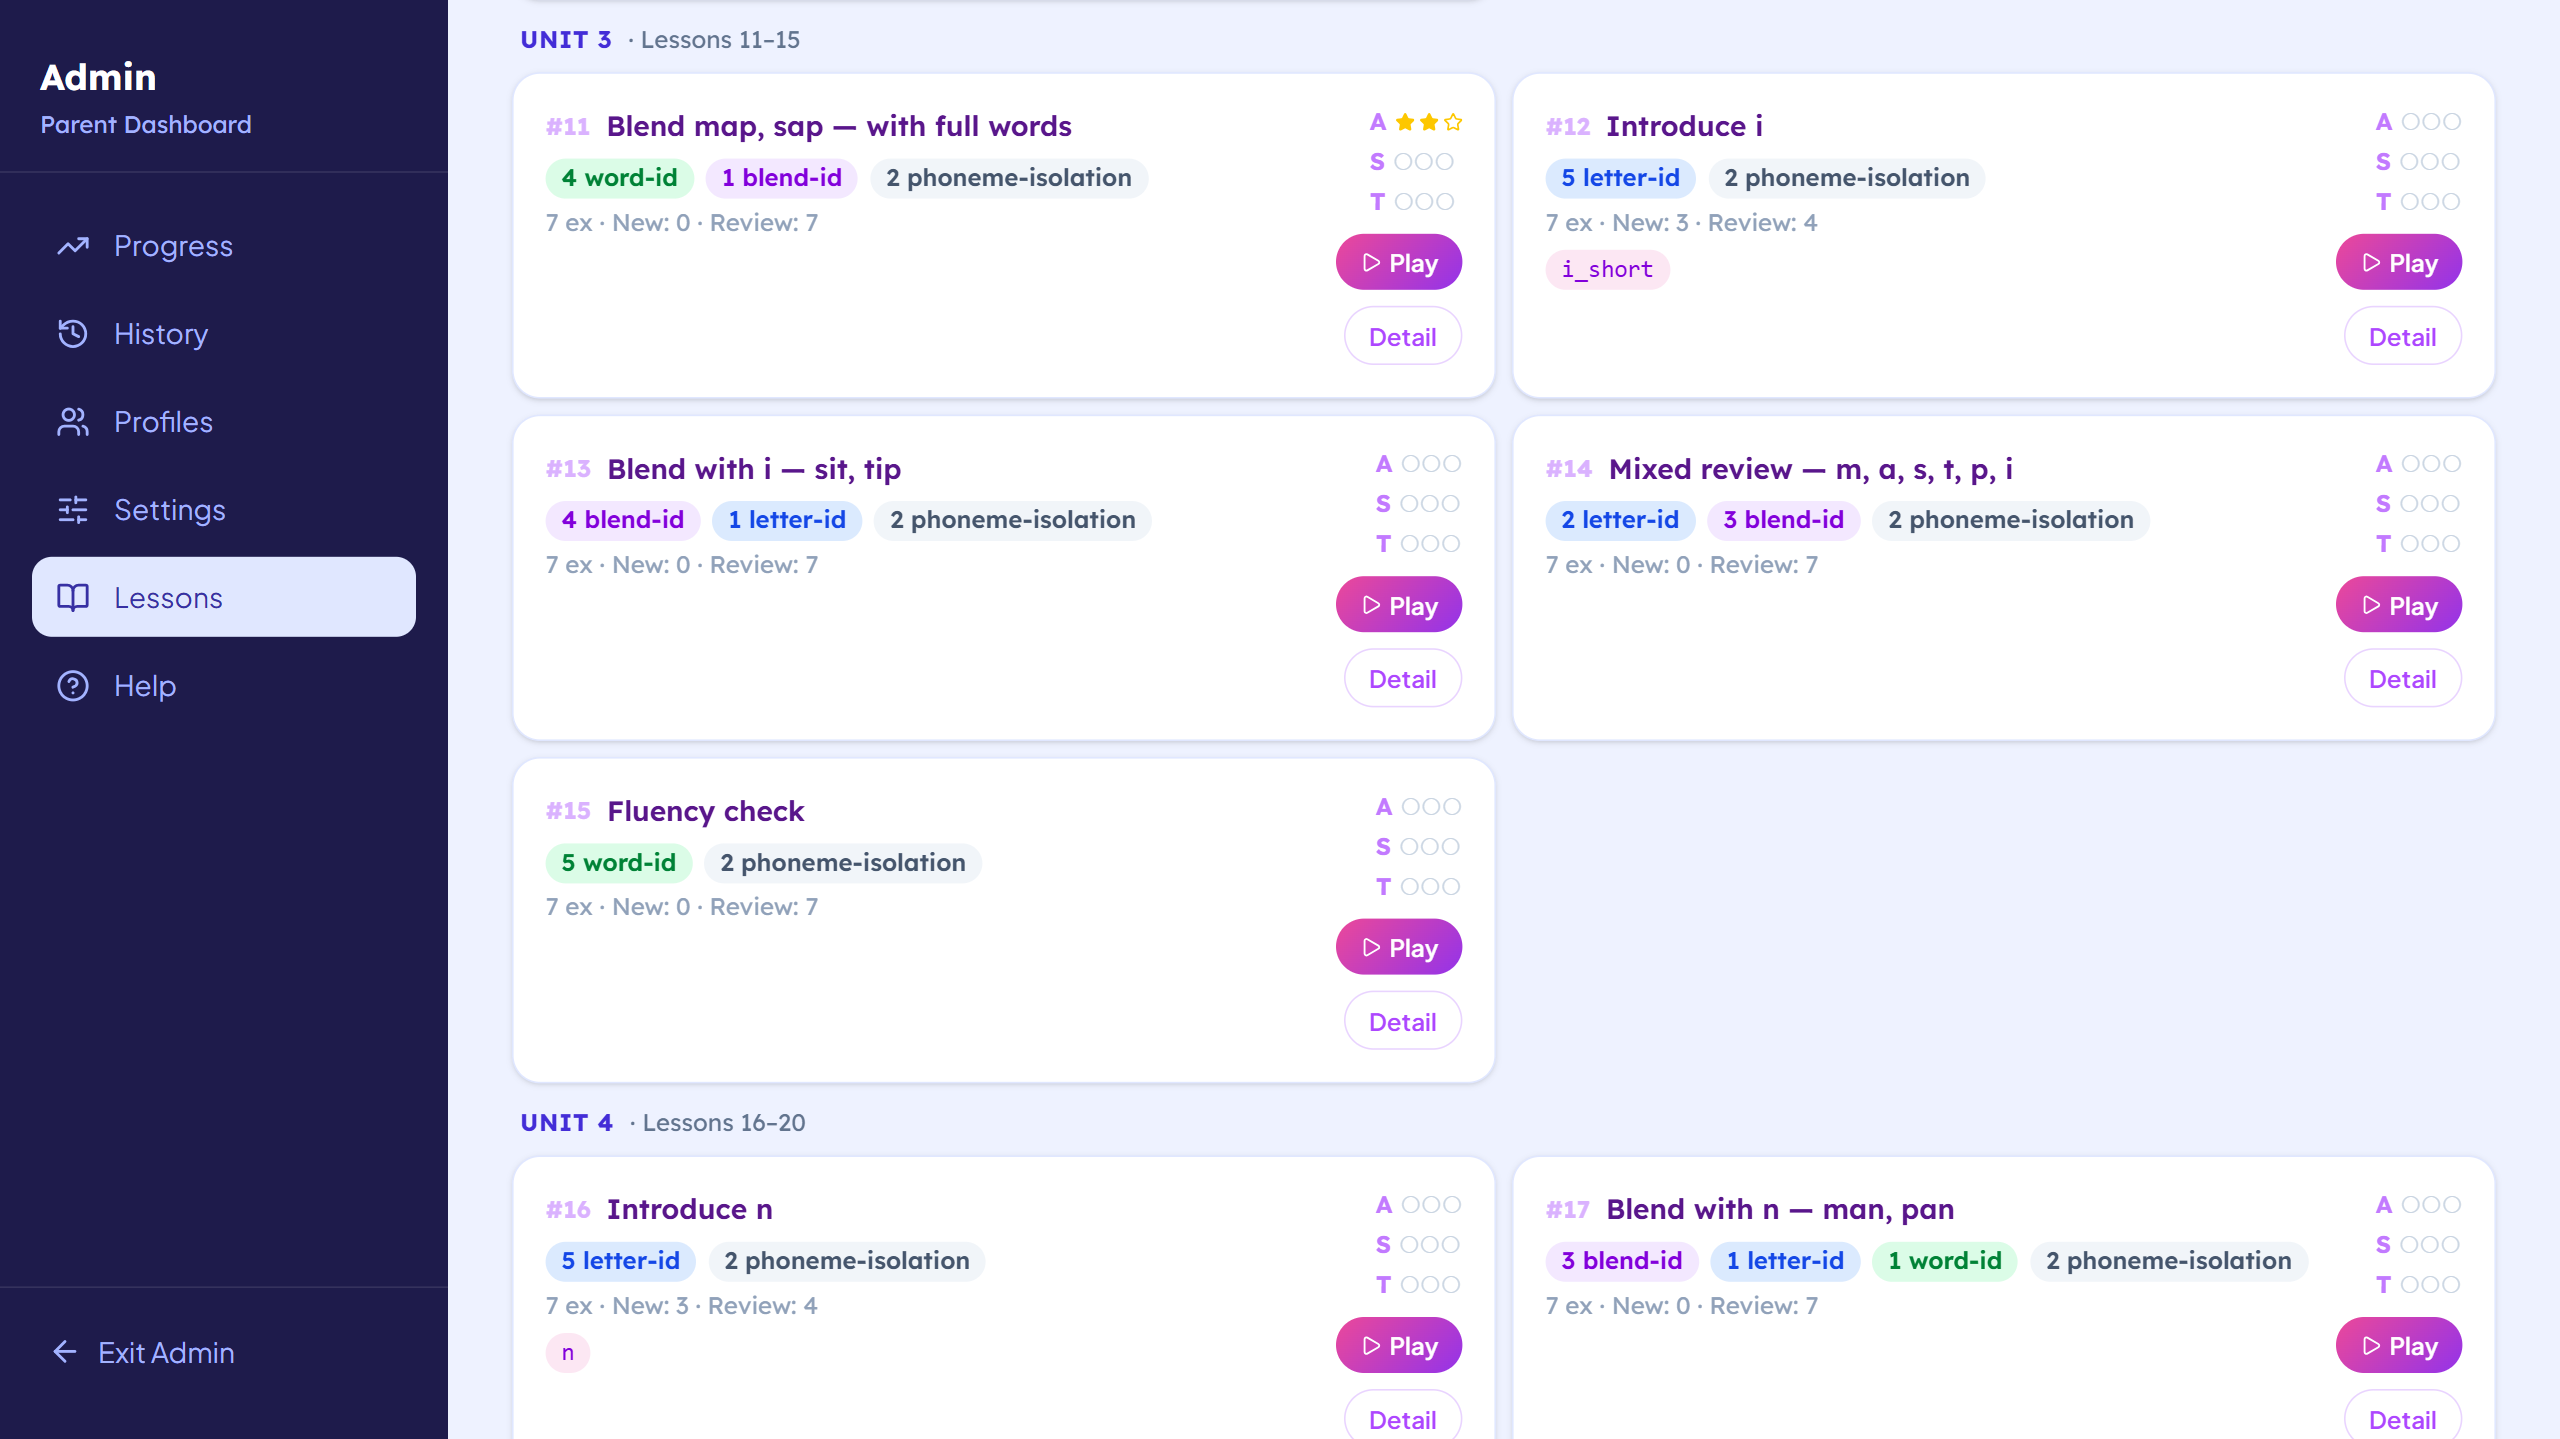The image size is (2560, 1439).
Task: Select the Progress chart icon in sidebar
Action: tap(73, 246)
